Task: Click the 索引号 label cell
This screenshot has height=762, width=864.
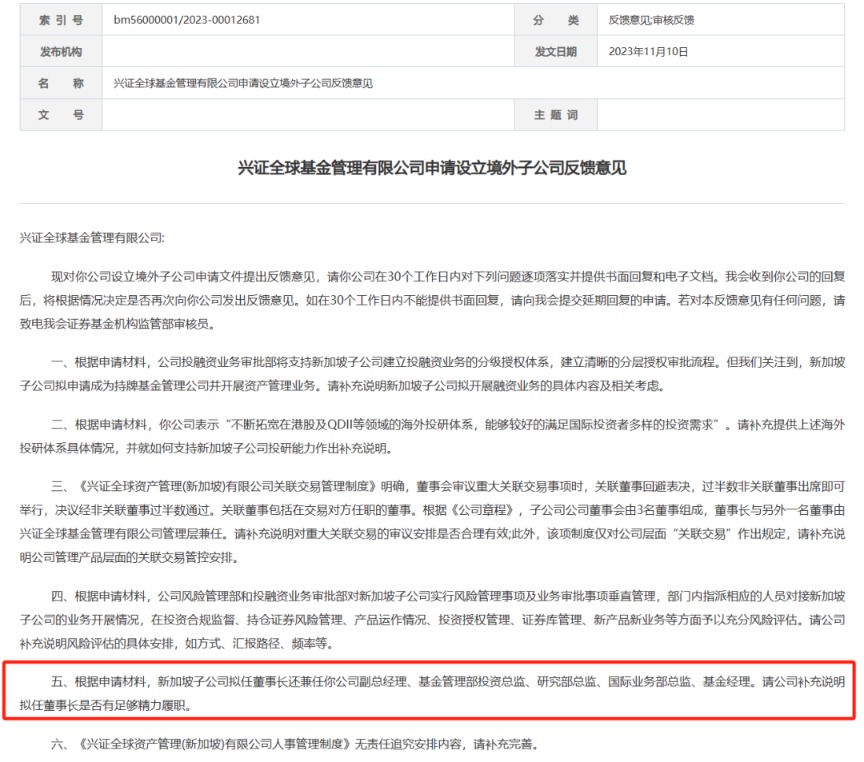Action: [61, 20]
